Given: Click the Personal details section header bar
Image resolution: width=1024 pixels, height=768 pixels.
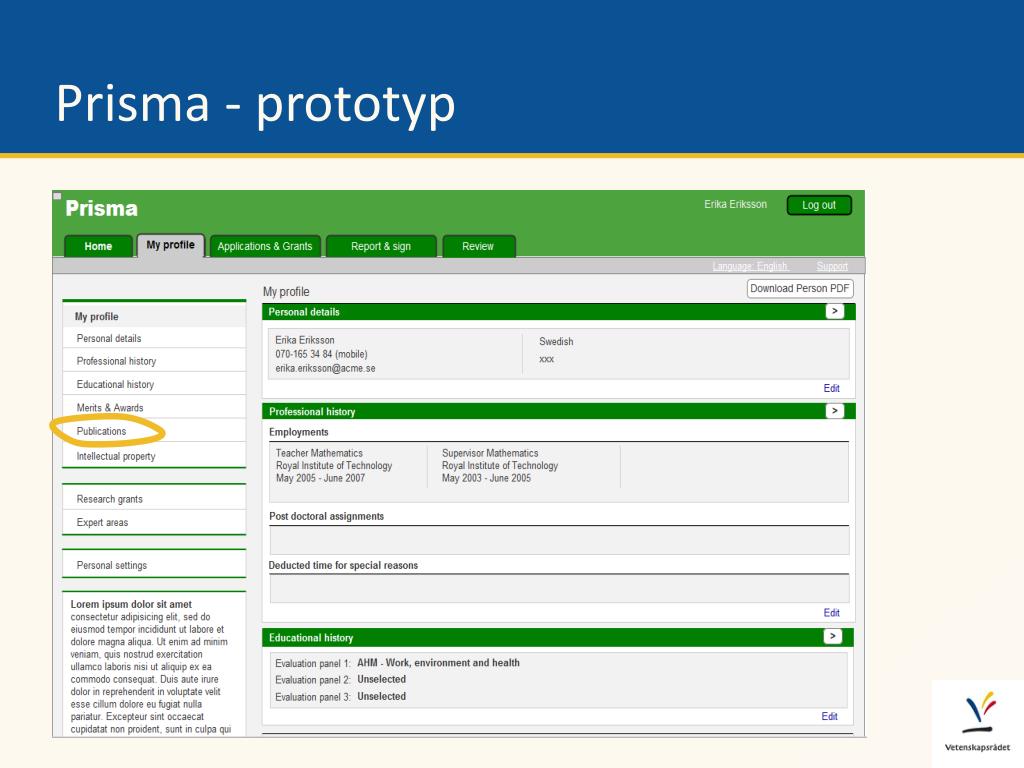Looking at the screenshot, I should tap(558, 312).
